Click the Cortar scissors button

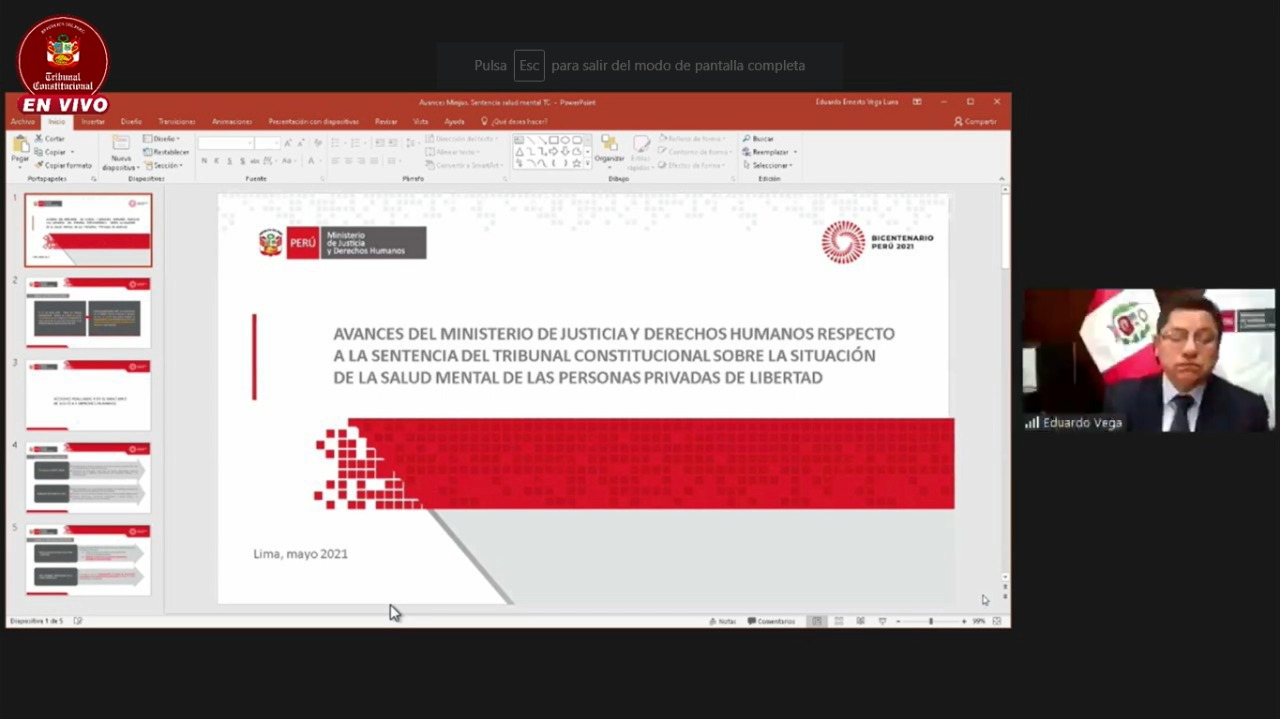(50, 139)
